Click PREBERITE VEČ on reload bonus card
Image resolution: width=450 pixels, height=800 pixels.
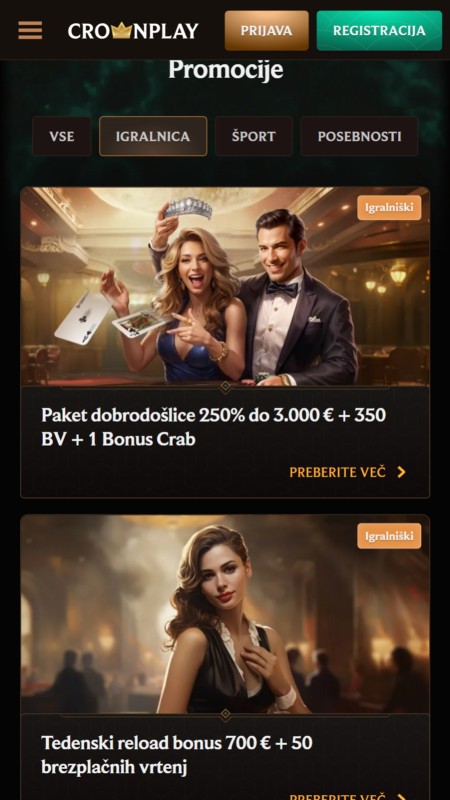point(337,797)
